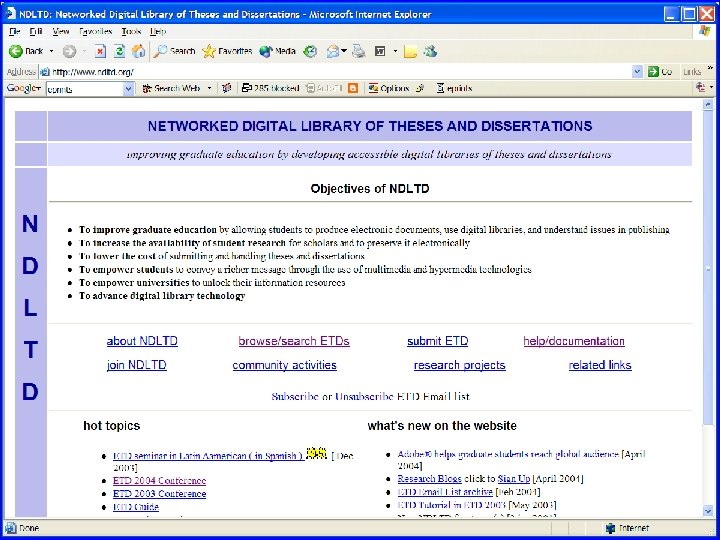The width and height of the screenshot is (720, 540).
Task: Click the Go button beside address bar
Action: tap(660, 72)
